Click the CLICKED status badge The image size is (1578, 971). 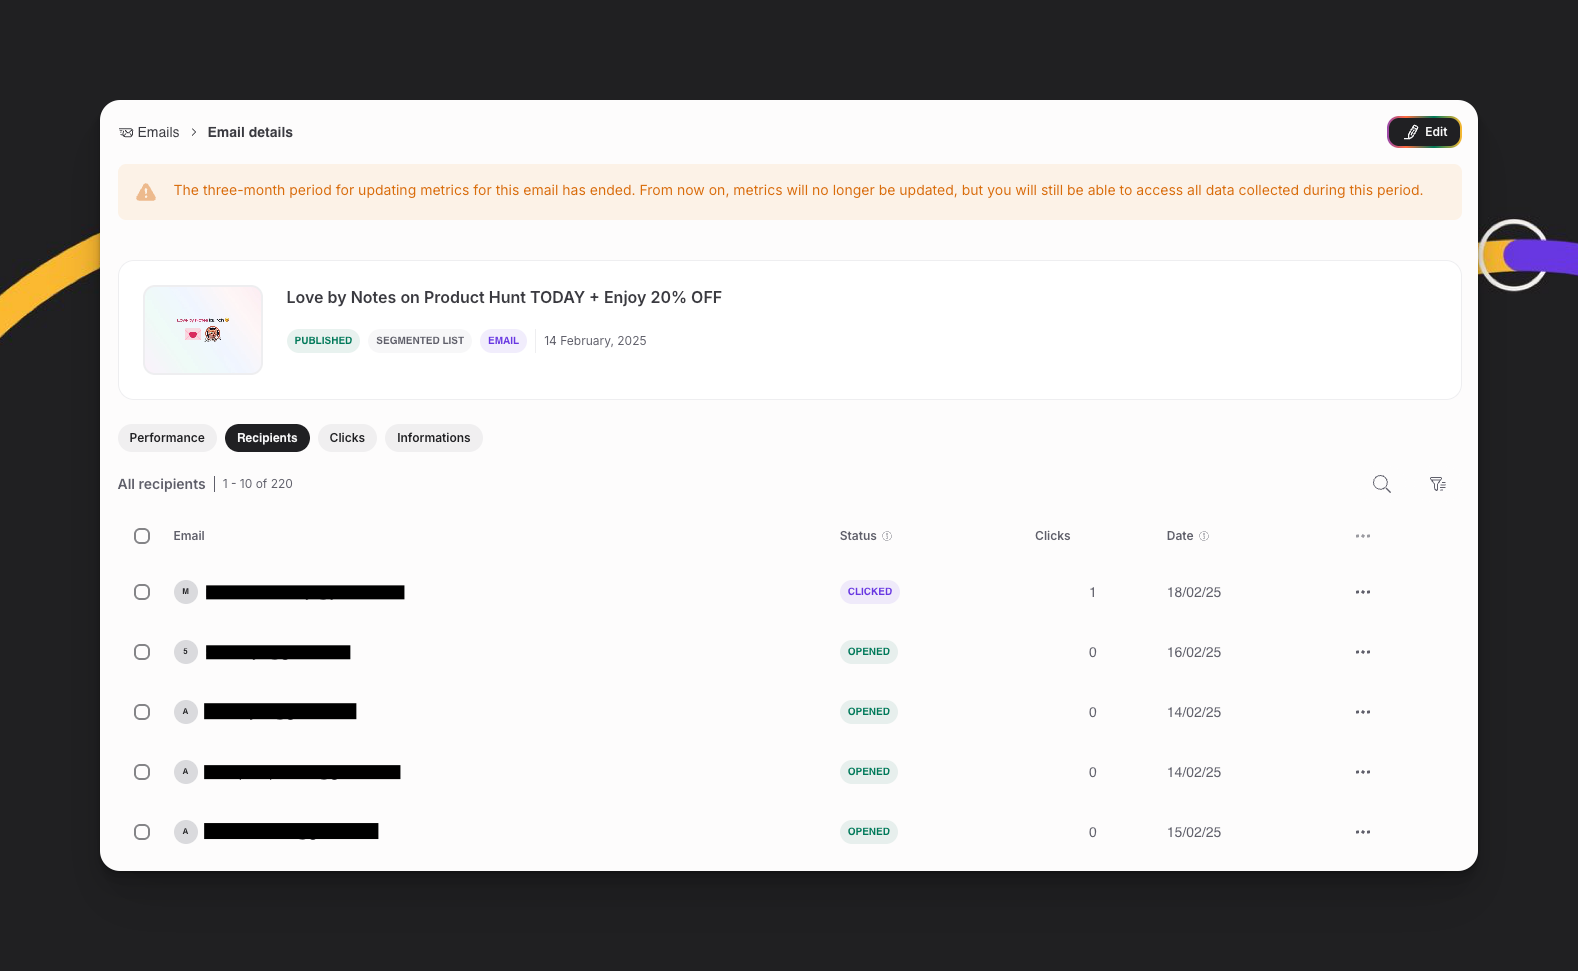[x=869, y=592]
